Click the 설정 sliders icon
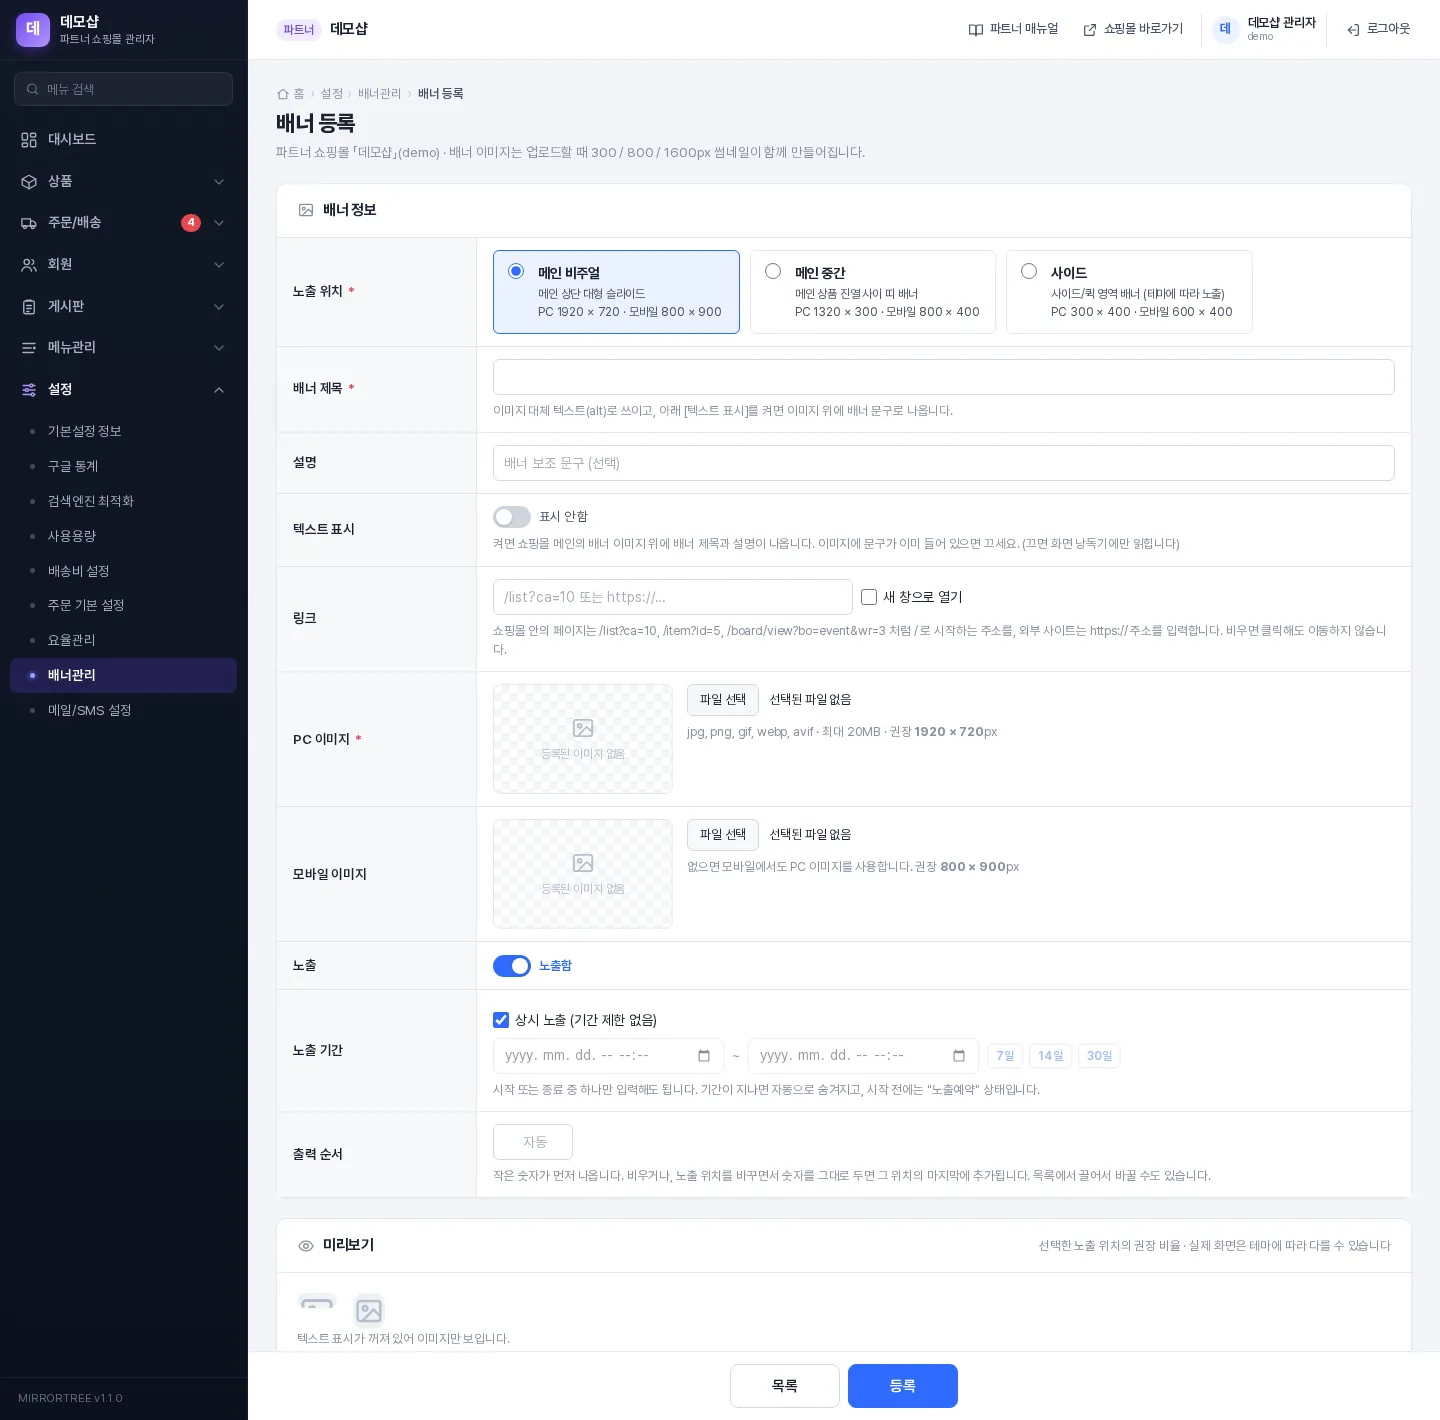 pyautogui.click(x=29, y=390)
